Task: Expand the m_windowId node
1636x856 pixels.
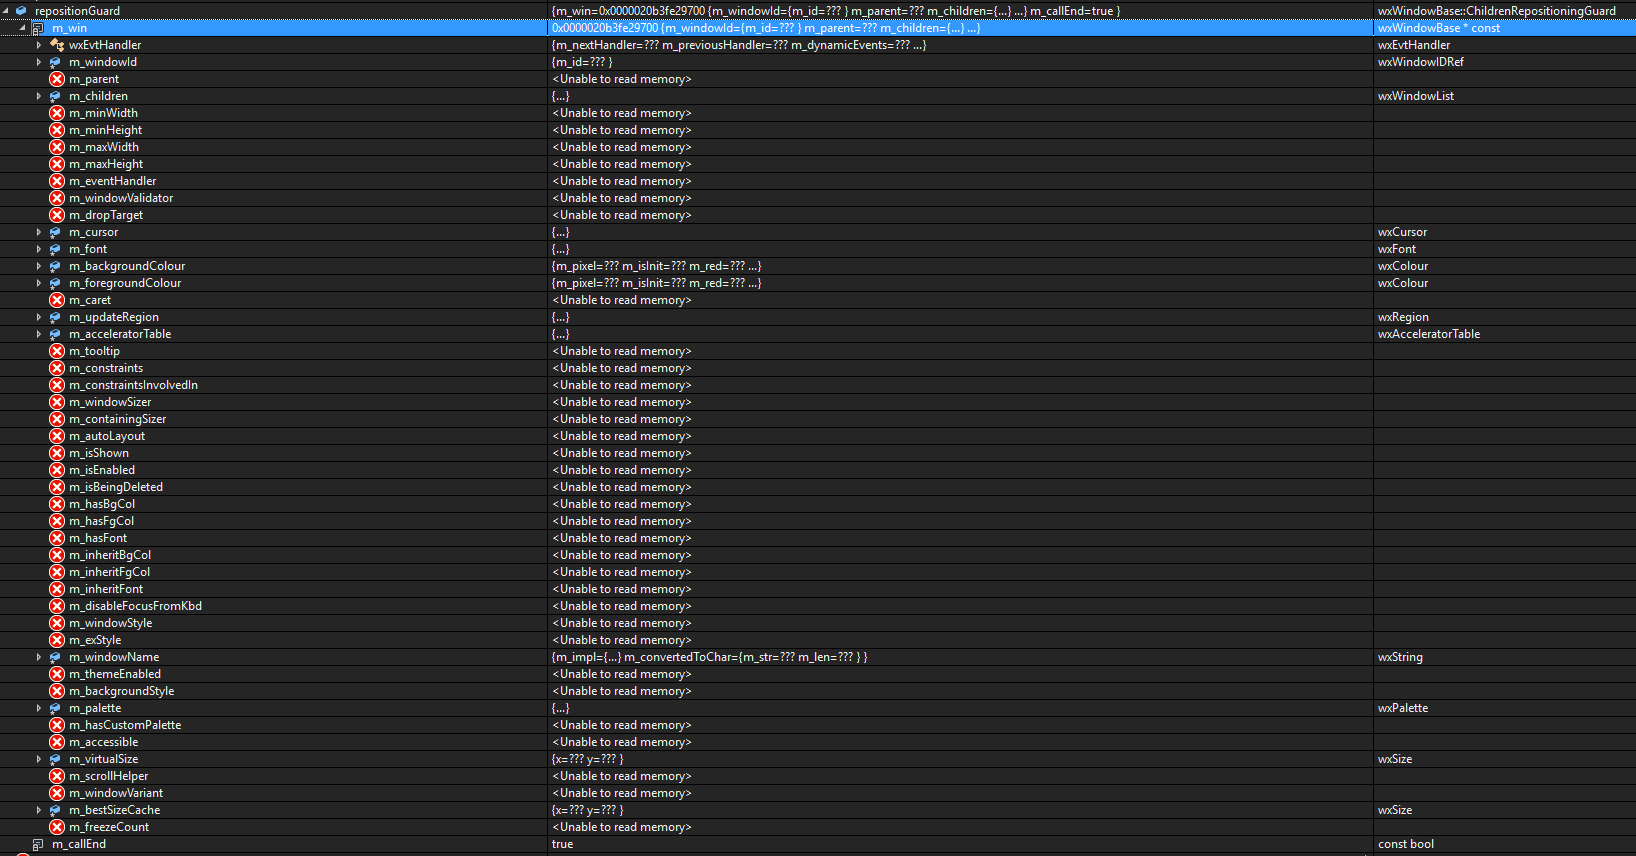Action: [x=39, y=62]
